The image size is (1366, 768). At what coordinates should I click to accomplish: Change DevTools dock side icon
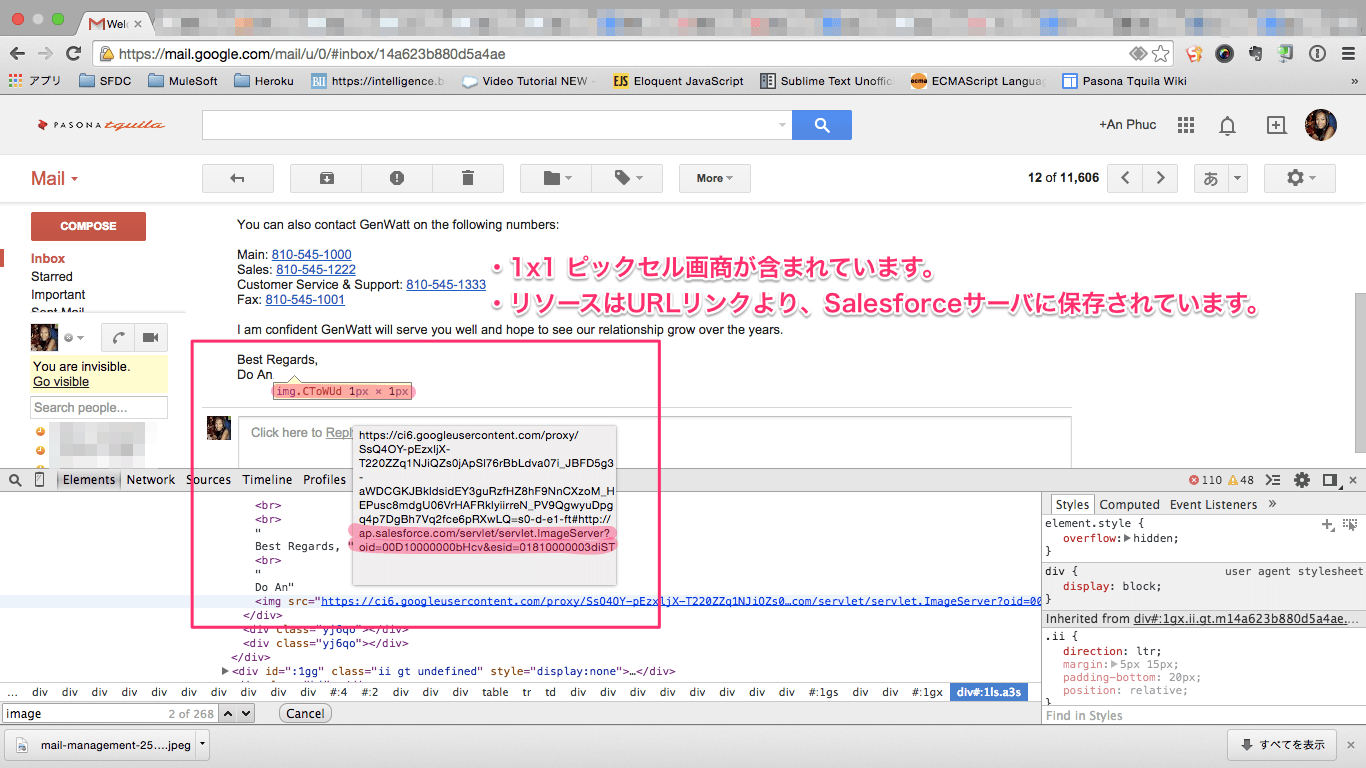tap(1330, 480)
